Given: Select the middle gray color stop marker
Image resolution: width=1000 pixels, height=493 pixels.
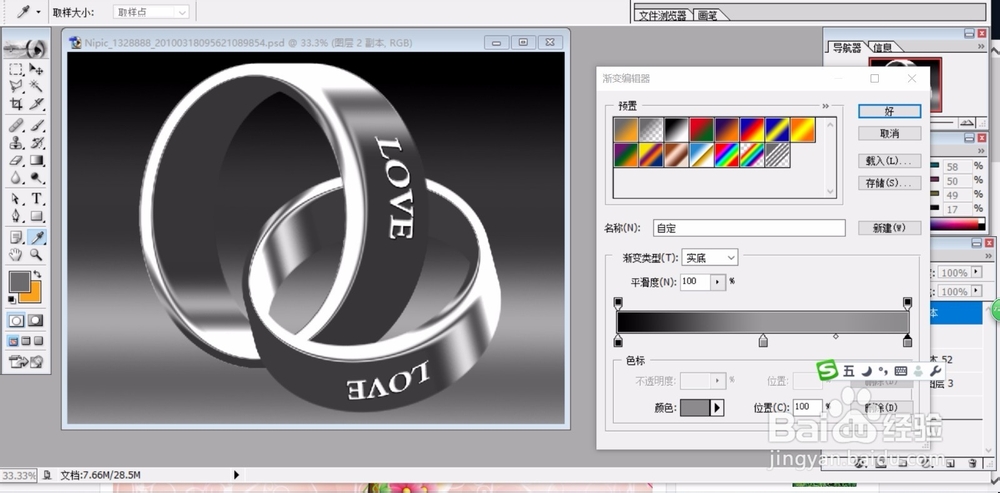Looking at the screenshot, I should click(763, 341).
